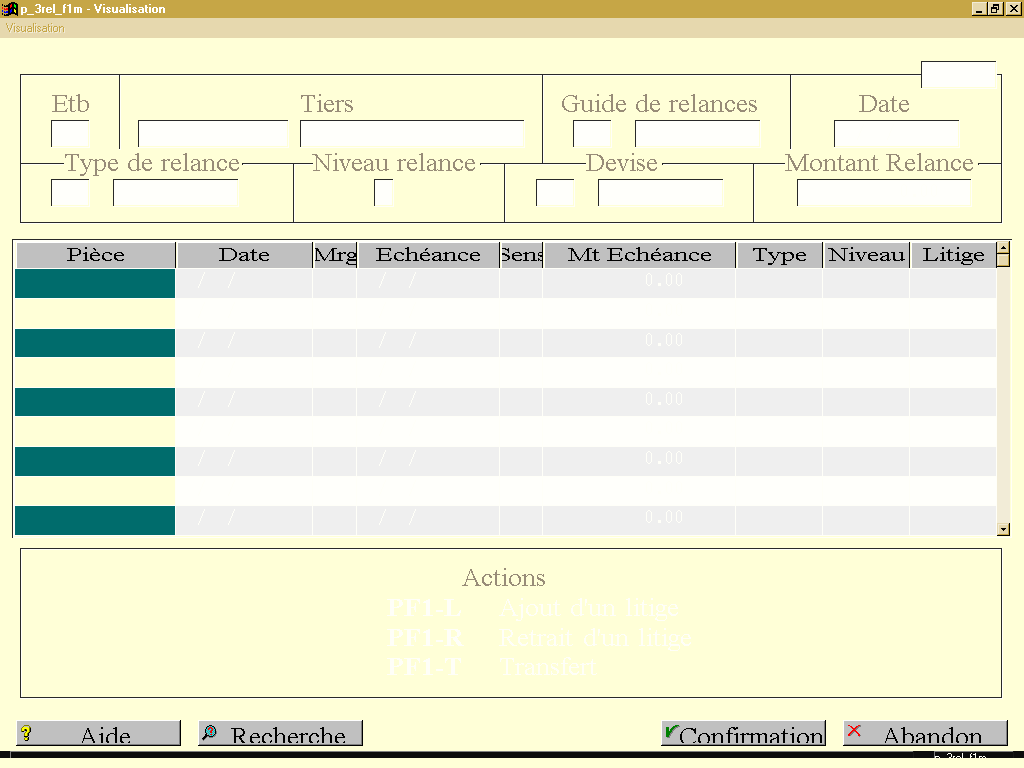Click the Type column header
The height and width of the screenshot is (768, 1024).
pos(779,255)
